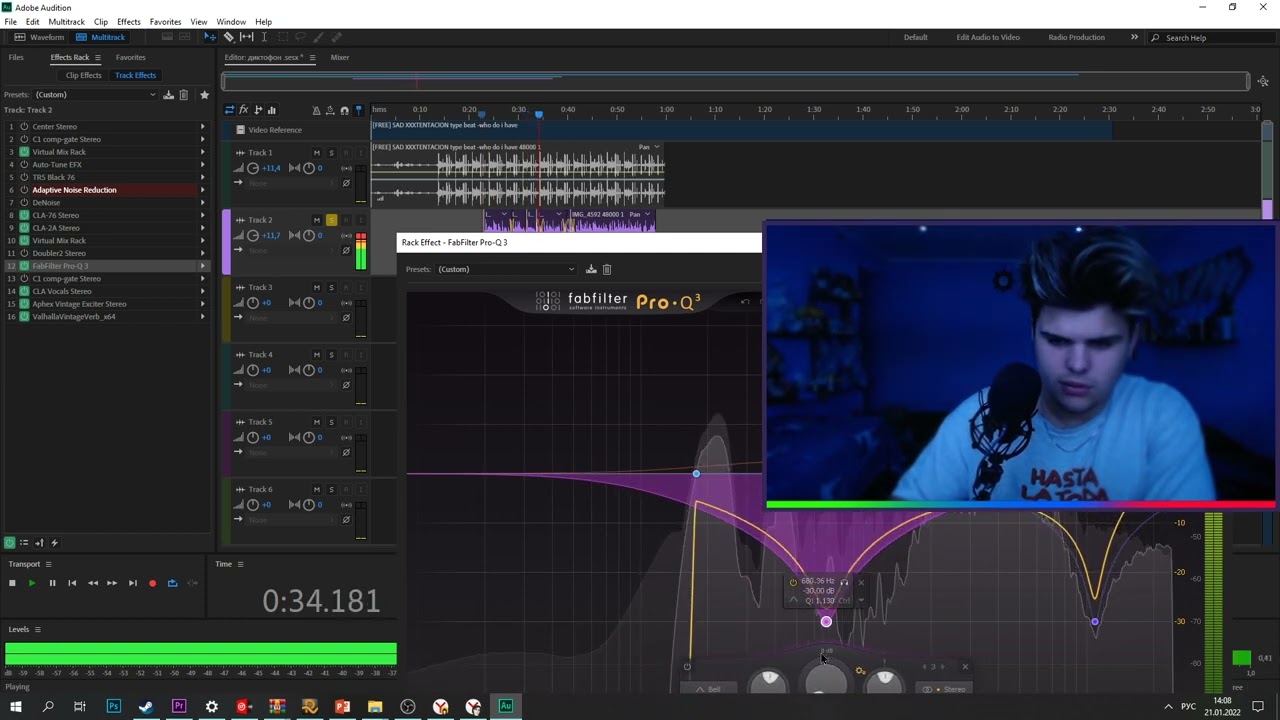This screenshot has width=1280, height=720.
Task: Switch to the Mixer tab
Action: click(340, 58)
